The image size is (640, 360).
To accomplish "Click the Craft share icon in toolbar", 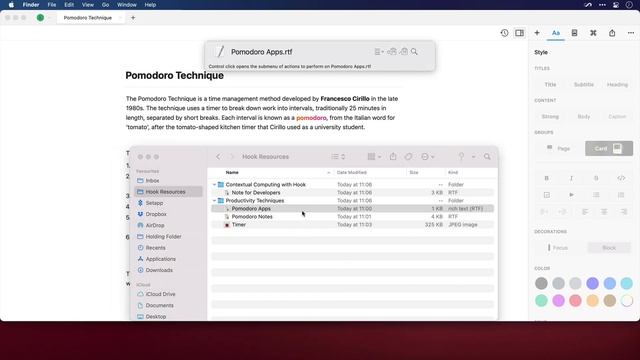I will (612, 33).
